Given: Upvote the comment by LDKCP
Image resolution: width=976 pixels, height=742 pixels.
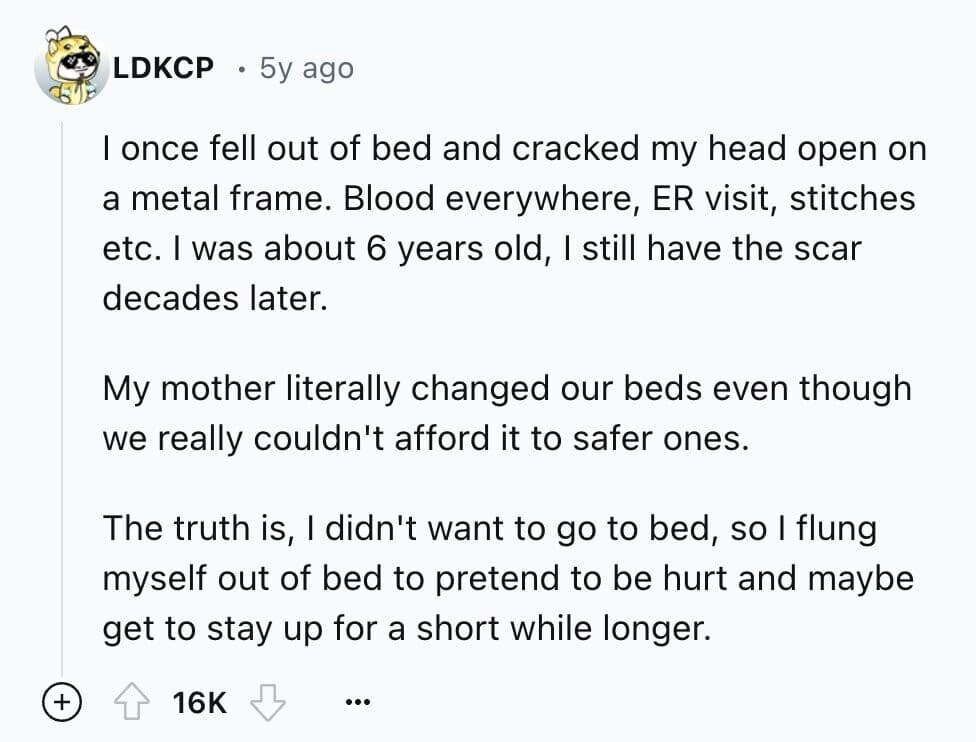Looking at the screenshot, I should click(131, 702).
